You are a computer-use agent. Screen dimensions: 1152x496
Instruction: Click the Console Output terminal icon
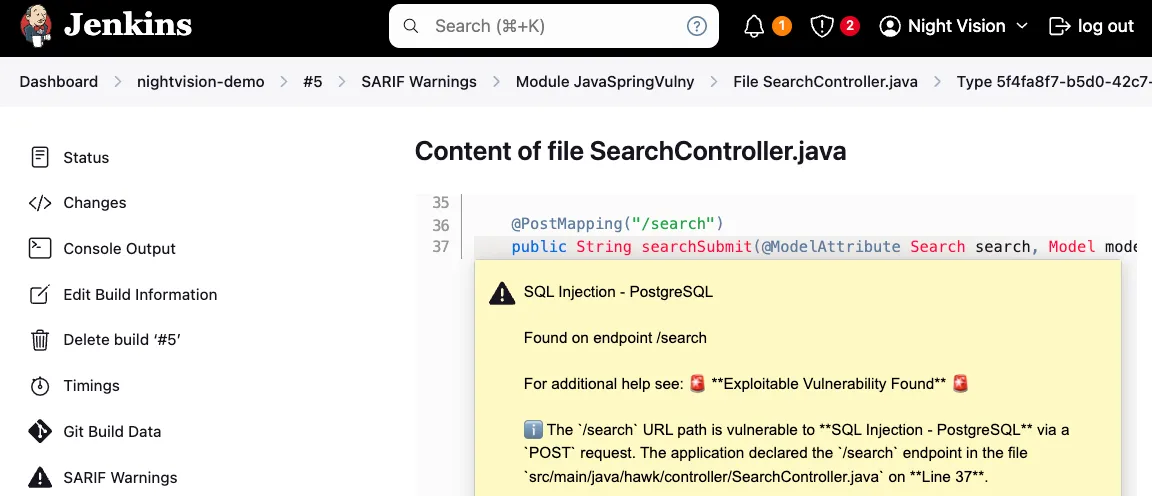pos(40,248)
